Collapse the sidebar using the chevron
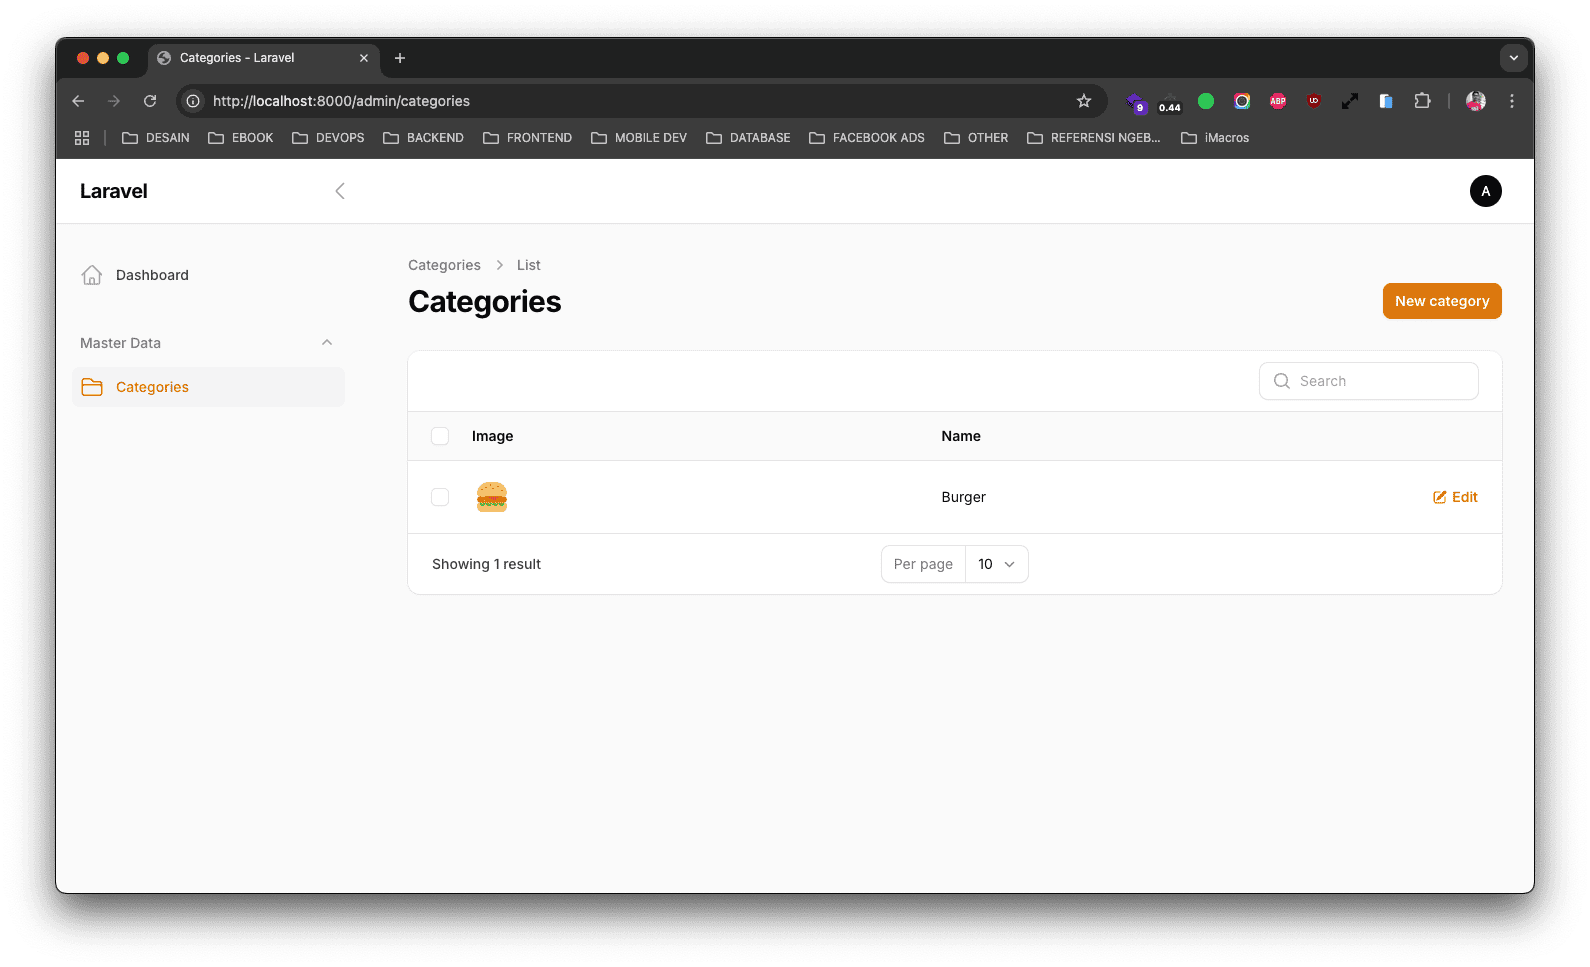Image resolution: width=1590 pixels, height=967 pixels. [x=340, y=191]
